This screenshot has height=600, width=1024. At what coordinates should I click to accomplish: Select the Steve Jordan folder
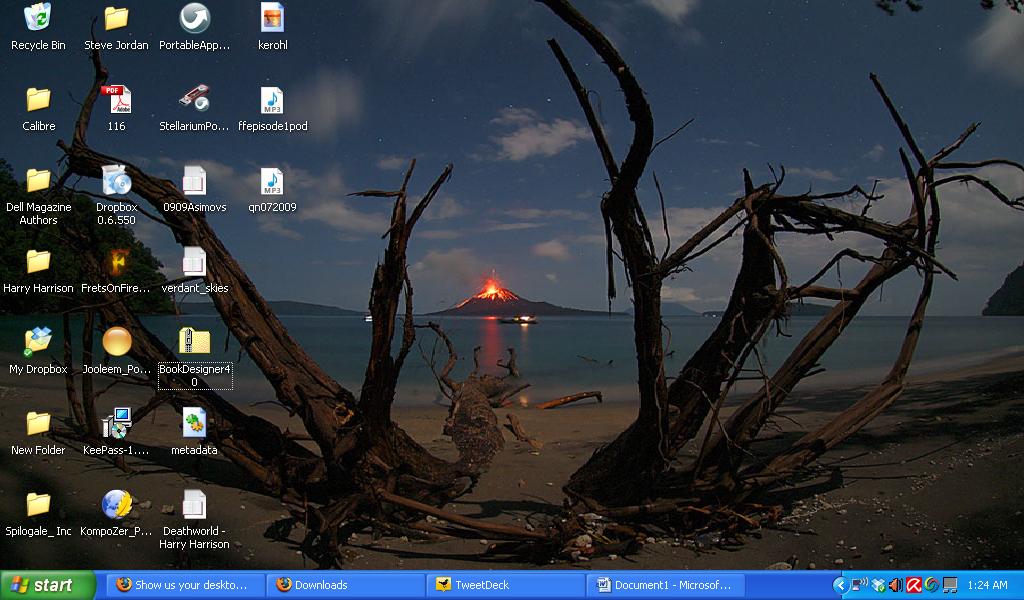coord(116,18)
